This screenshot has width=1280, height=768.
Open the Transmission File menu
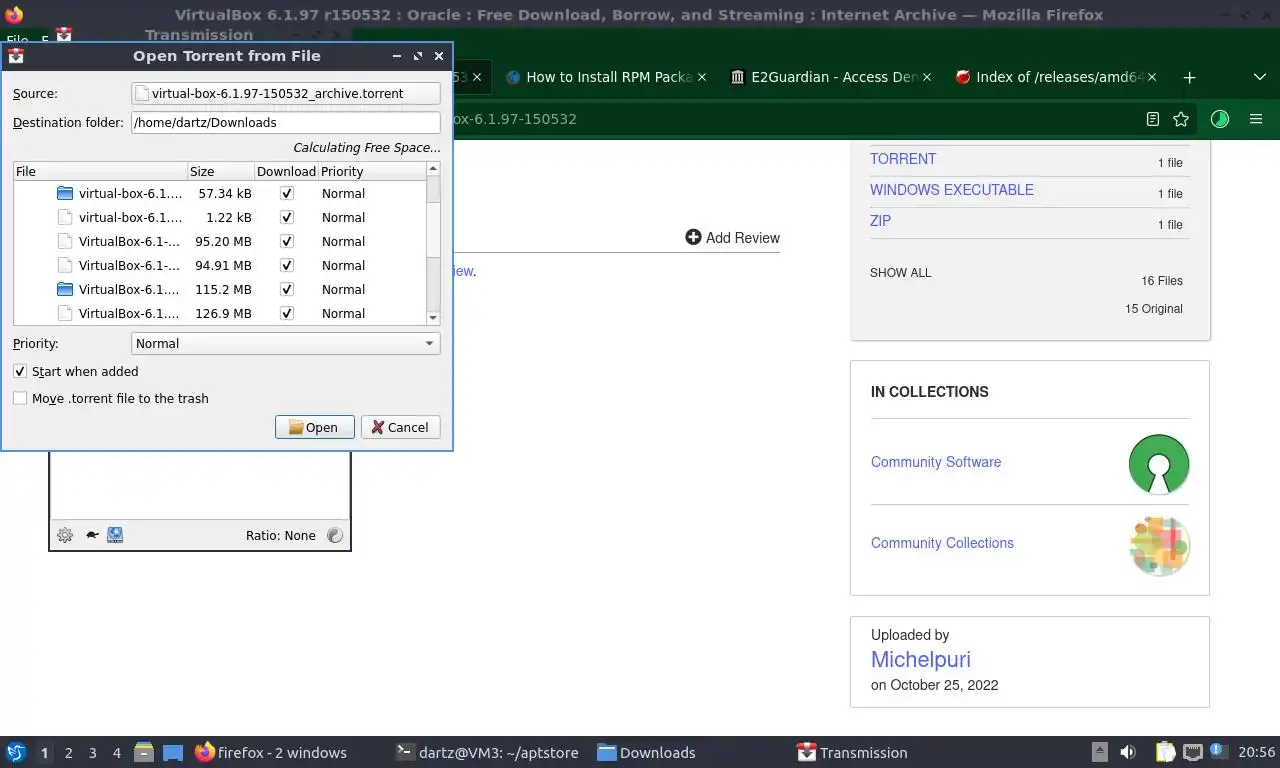coord(17,41)
